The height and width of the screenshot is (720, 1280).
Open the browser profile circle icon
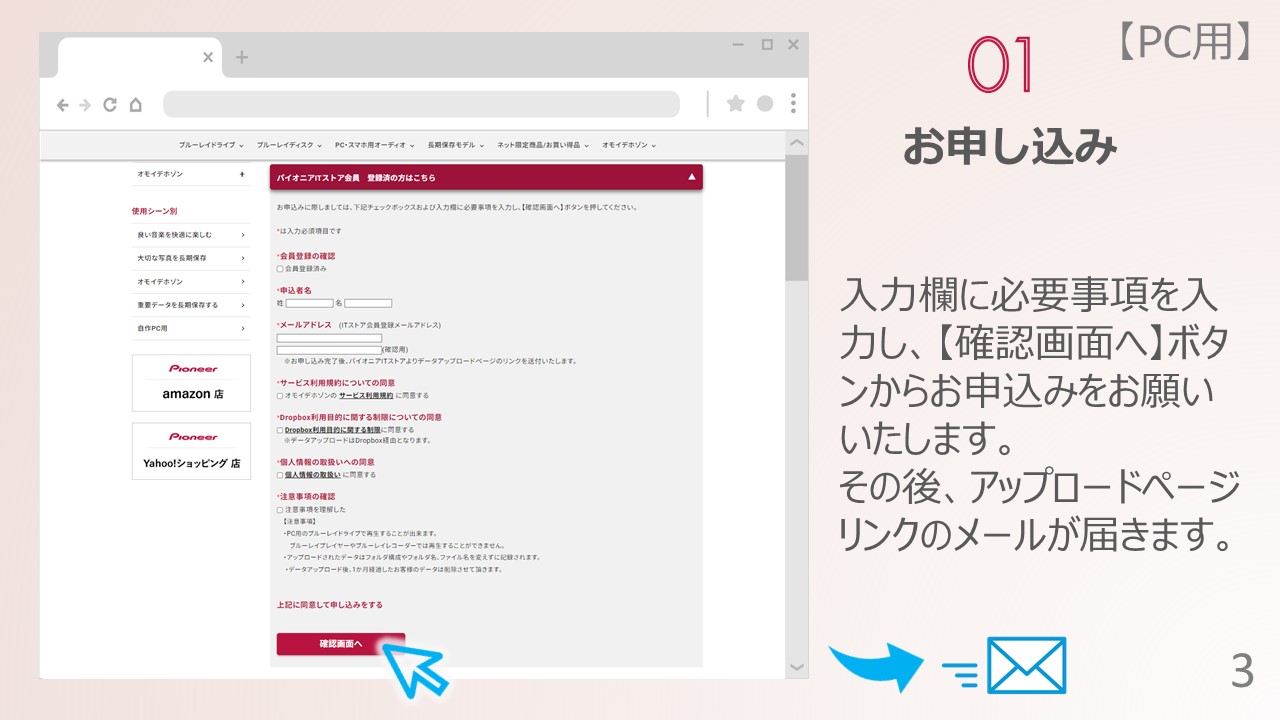click(765, 103)
